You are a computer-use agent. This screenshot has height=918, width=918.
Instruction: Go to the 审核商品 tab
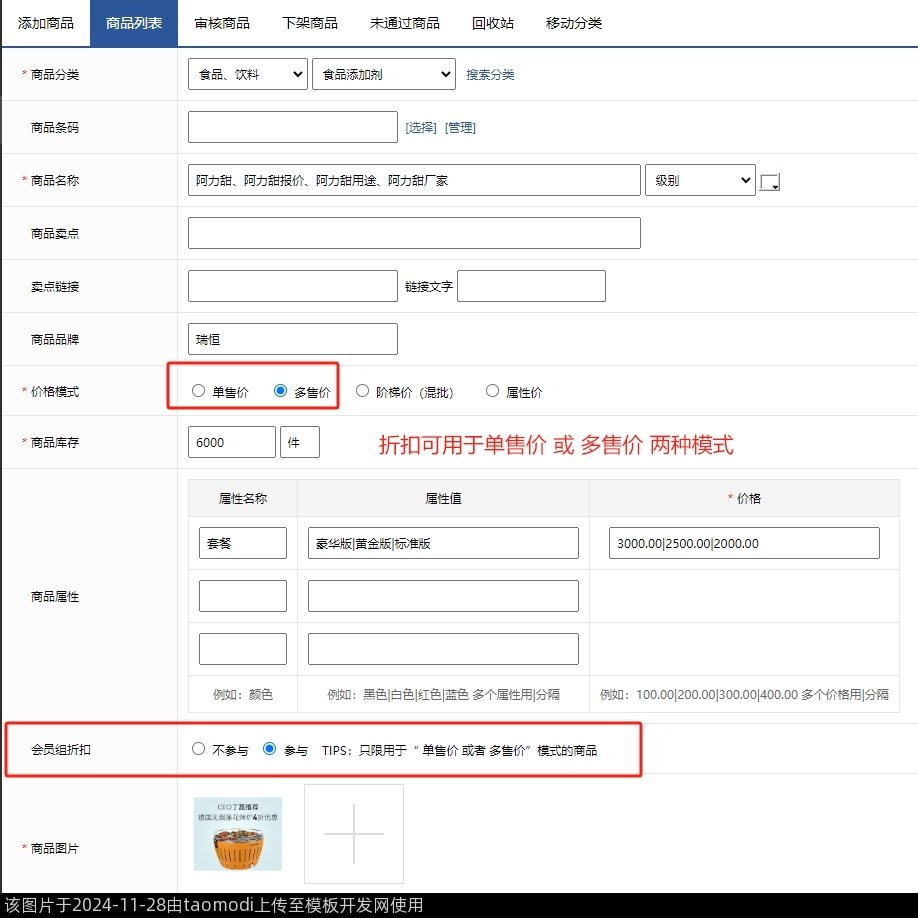pyautogui.click(x=222, y=23)
